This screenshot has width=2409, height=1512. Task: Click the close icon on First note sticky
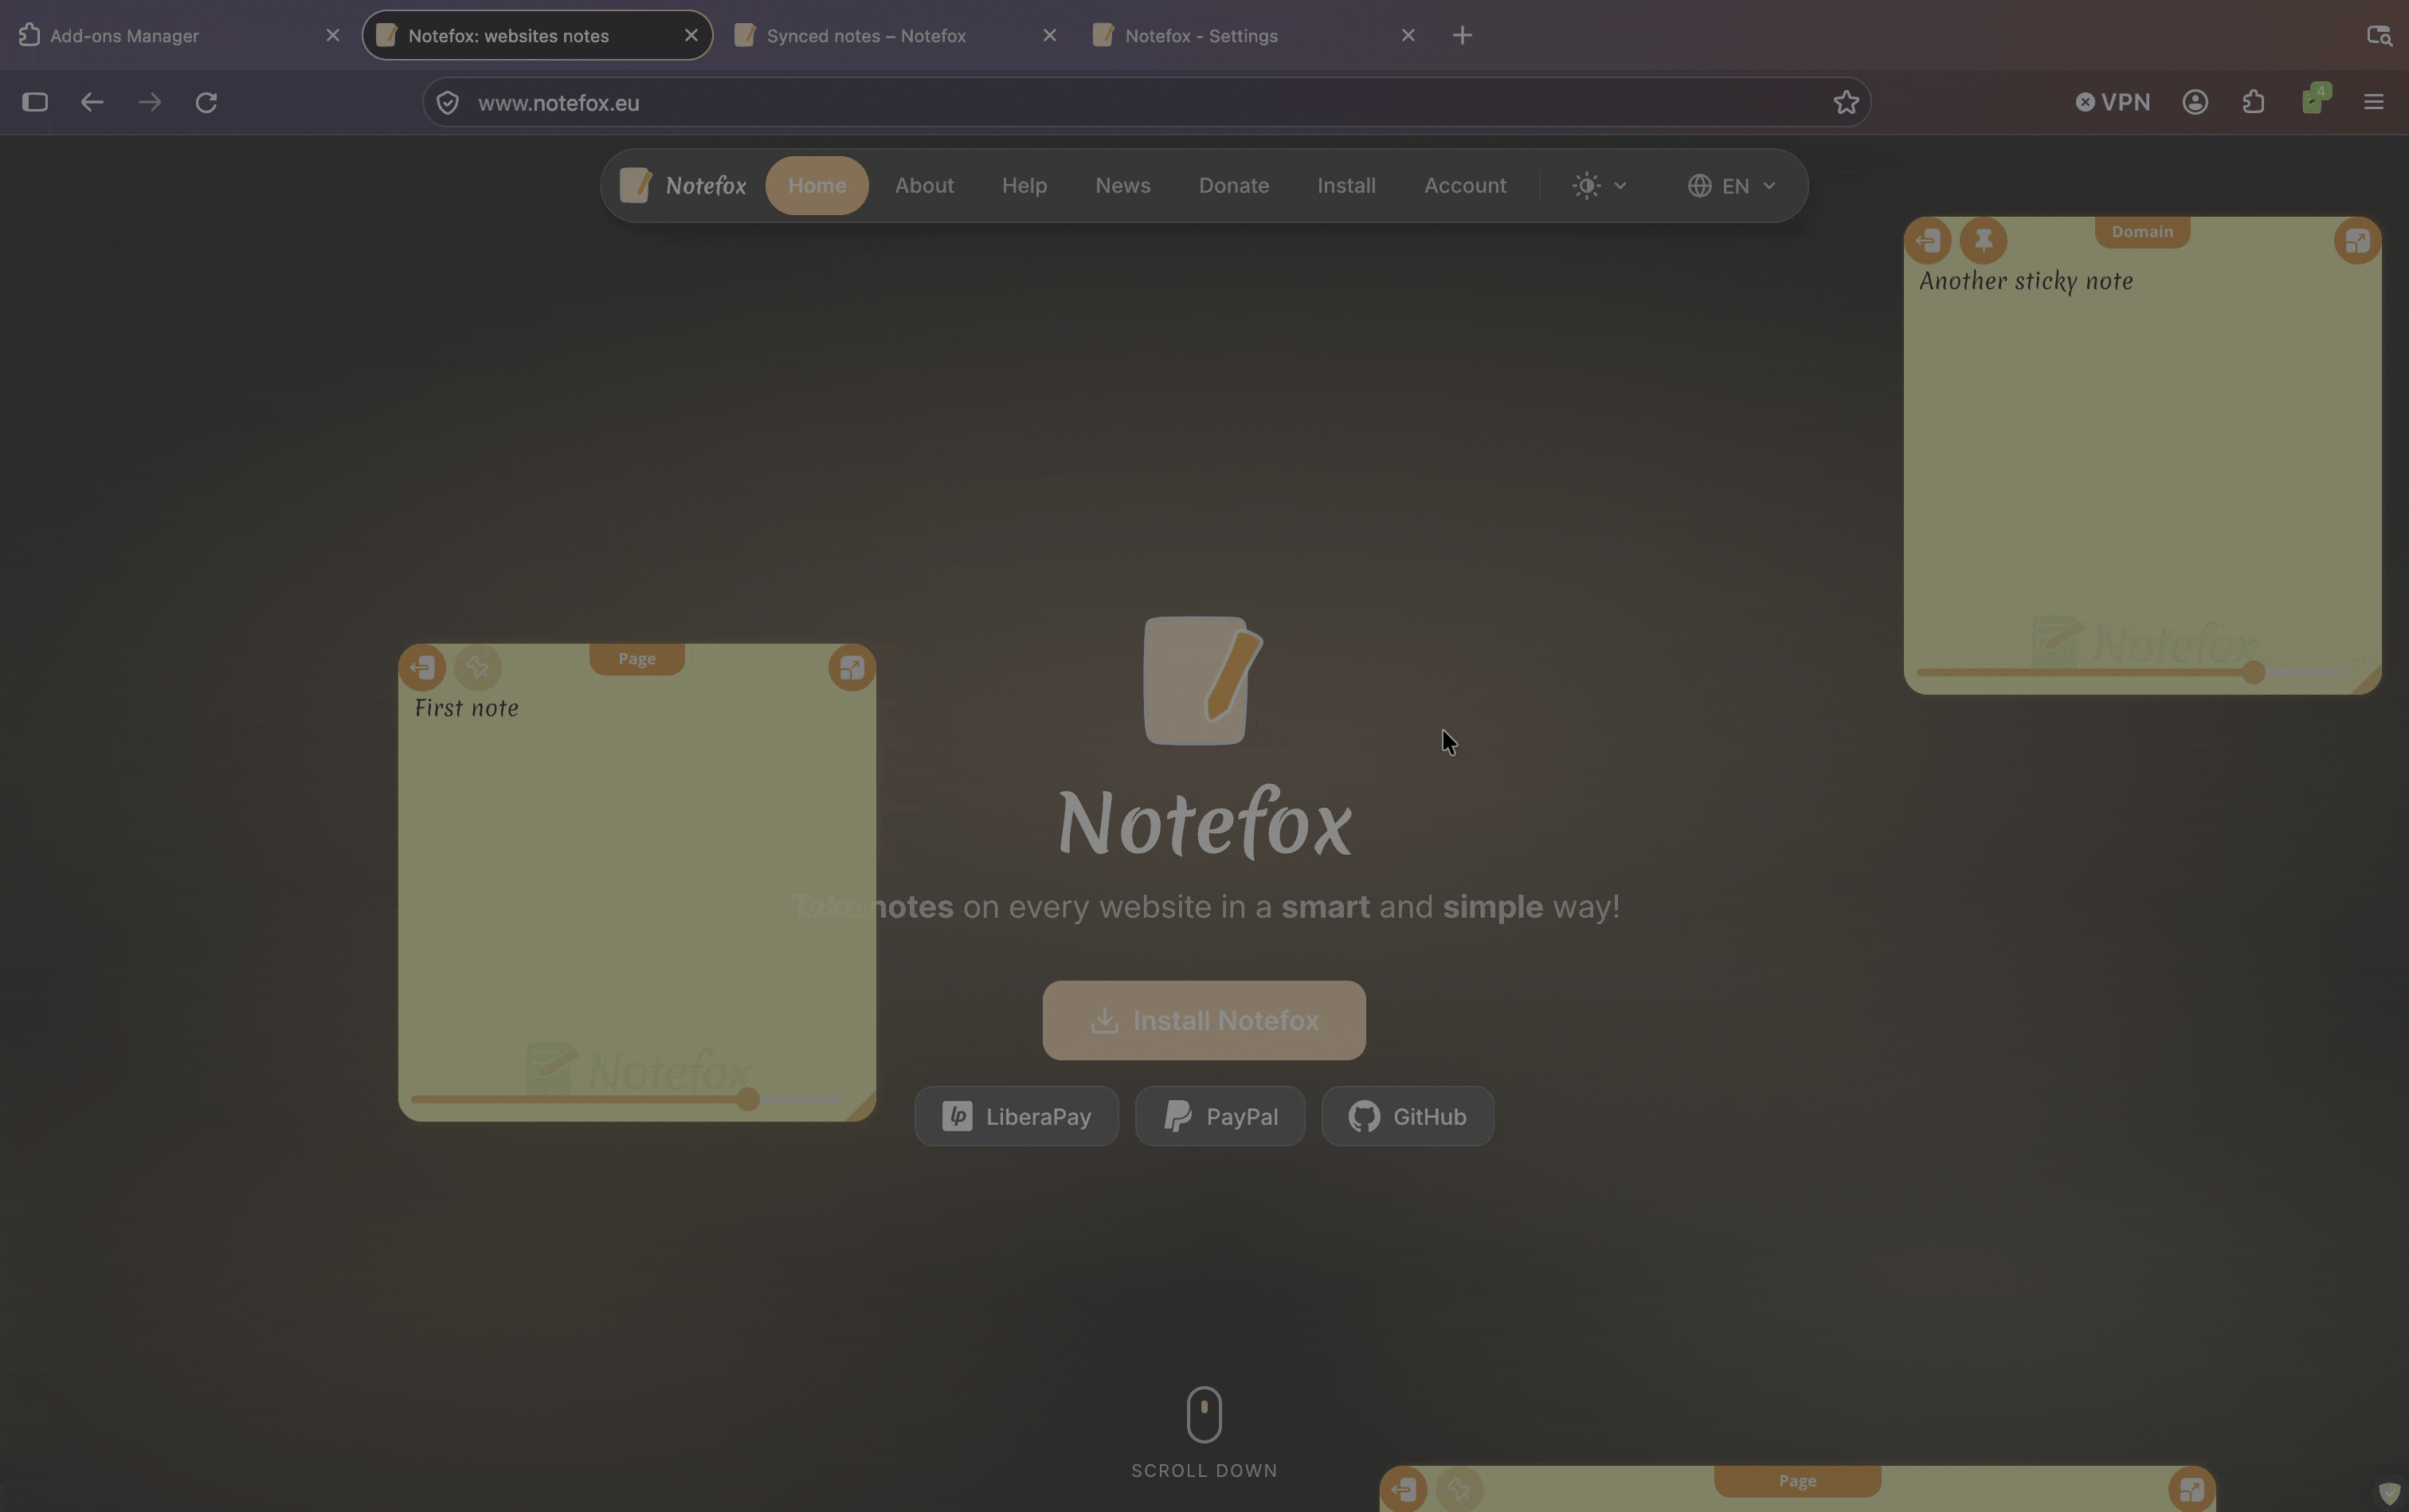(x=422, y=667)
